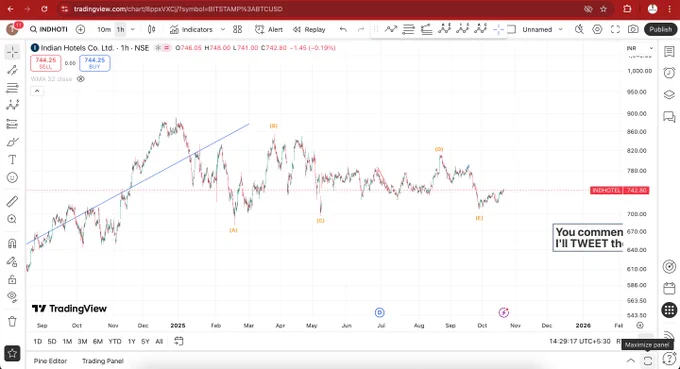Screen dimensions: 680x369
Task: Create an Alert
Action: pyautogui.click(x=269, y=29)
